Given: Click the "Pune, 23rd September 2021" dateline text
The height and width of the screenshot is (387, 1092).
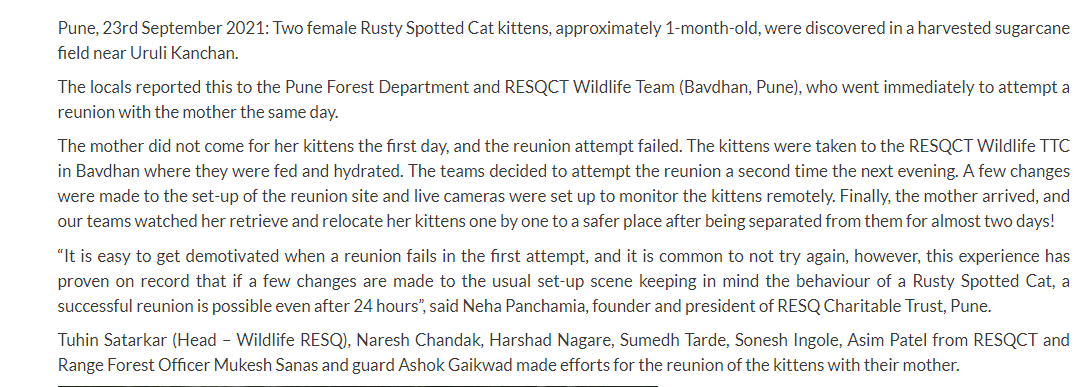Looking at the screenshot, I should pyautogui.click(x=162, y=29).
